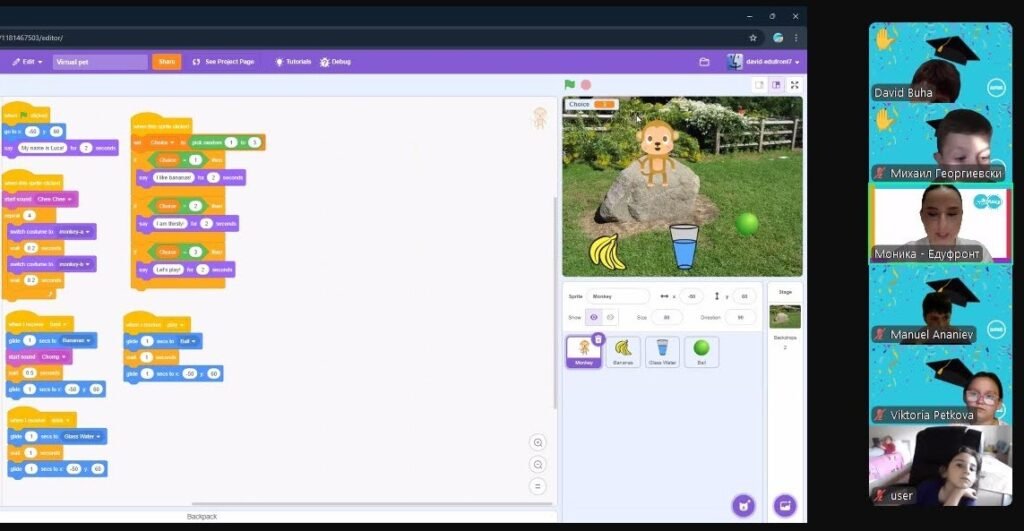Select the Monkey sprite thumbnail
The image size is (1024, 531).
click(583, 353)
